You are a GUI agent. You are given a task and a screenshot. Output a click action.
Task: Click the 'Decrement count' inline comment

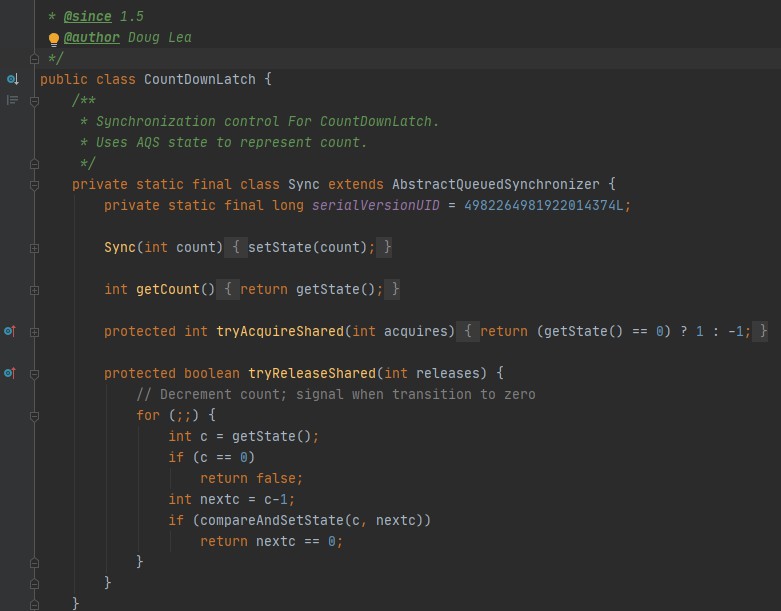click(x=335, y=394)
